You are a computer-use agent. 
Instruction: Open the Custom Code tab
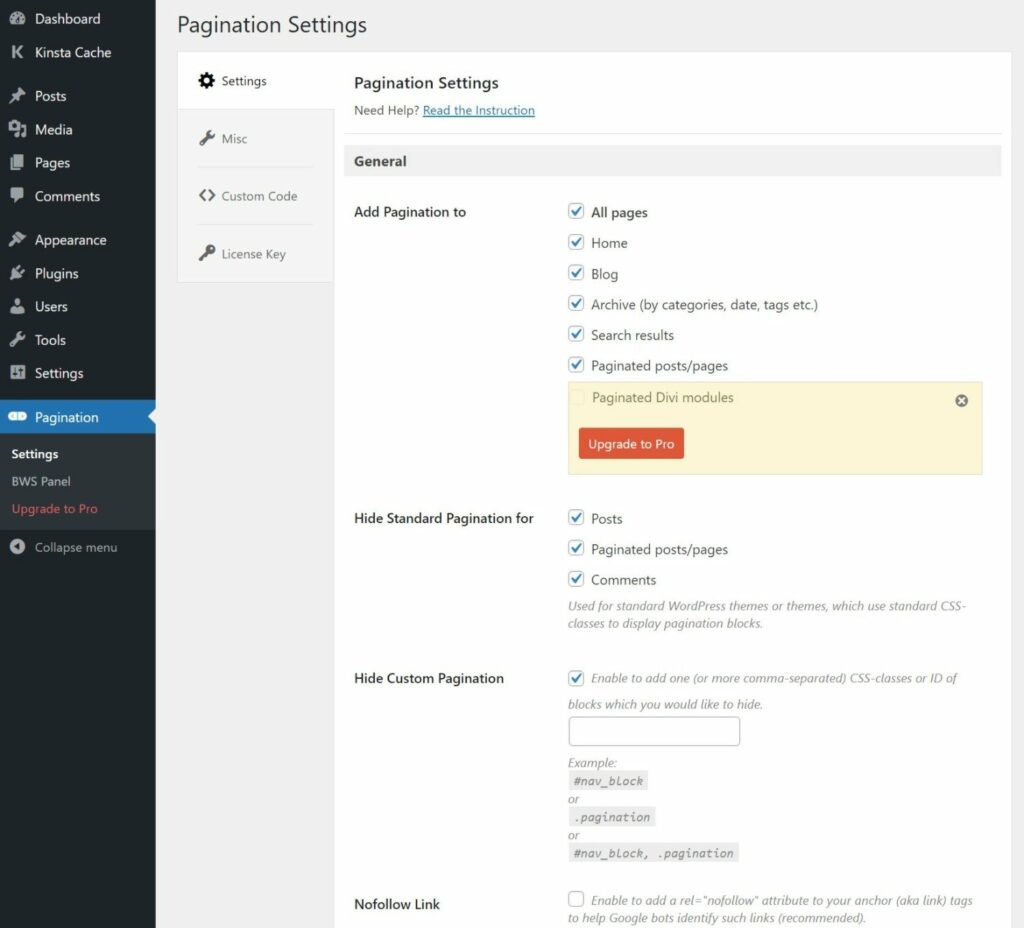click(249, 197)
